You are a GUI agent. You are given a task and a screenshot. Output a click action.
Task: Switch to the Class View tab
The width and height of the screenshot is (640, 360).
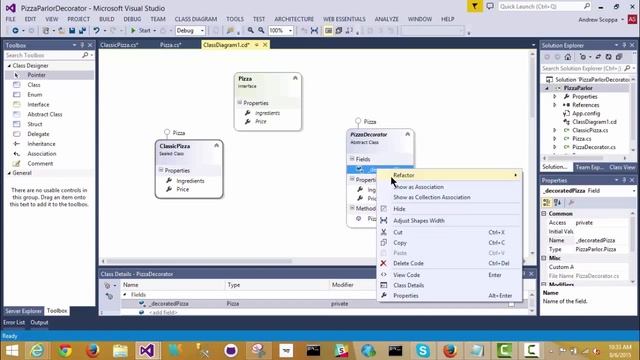(x=622, y=167)
